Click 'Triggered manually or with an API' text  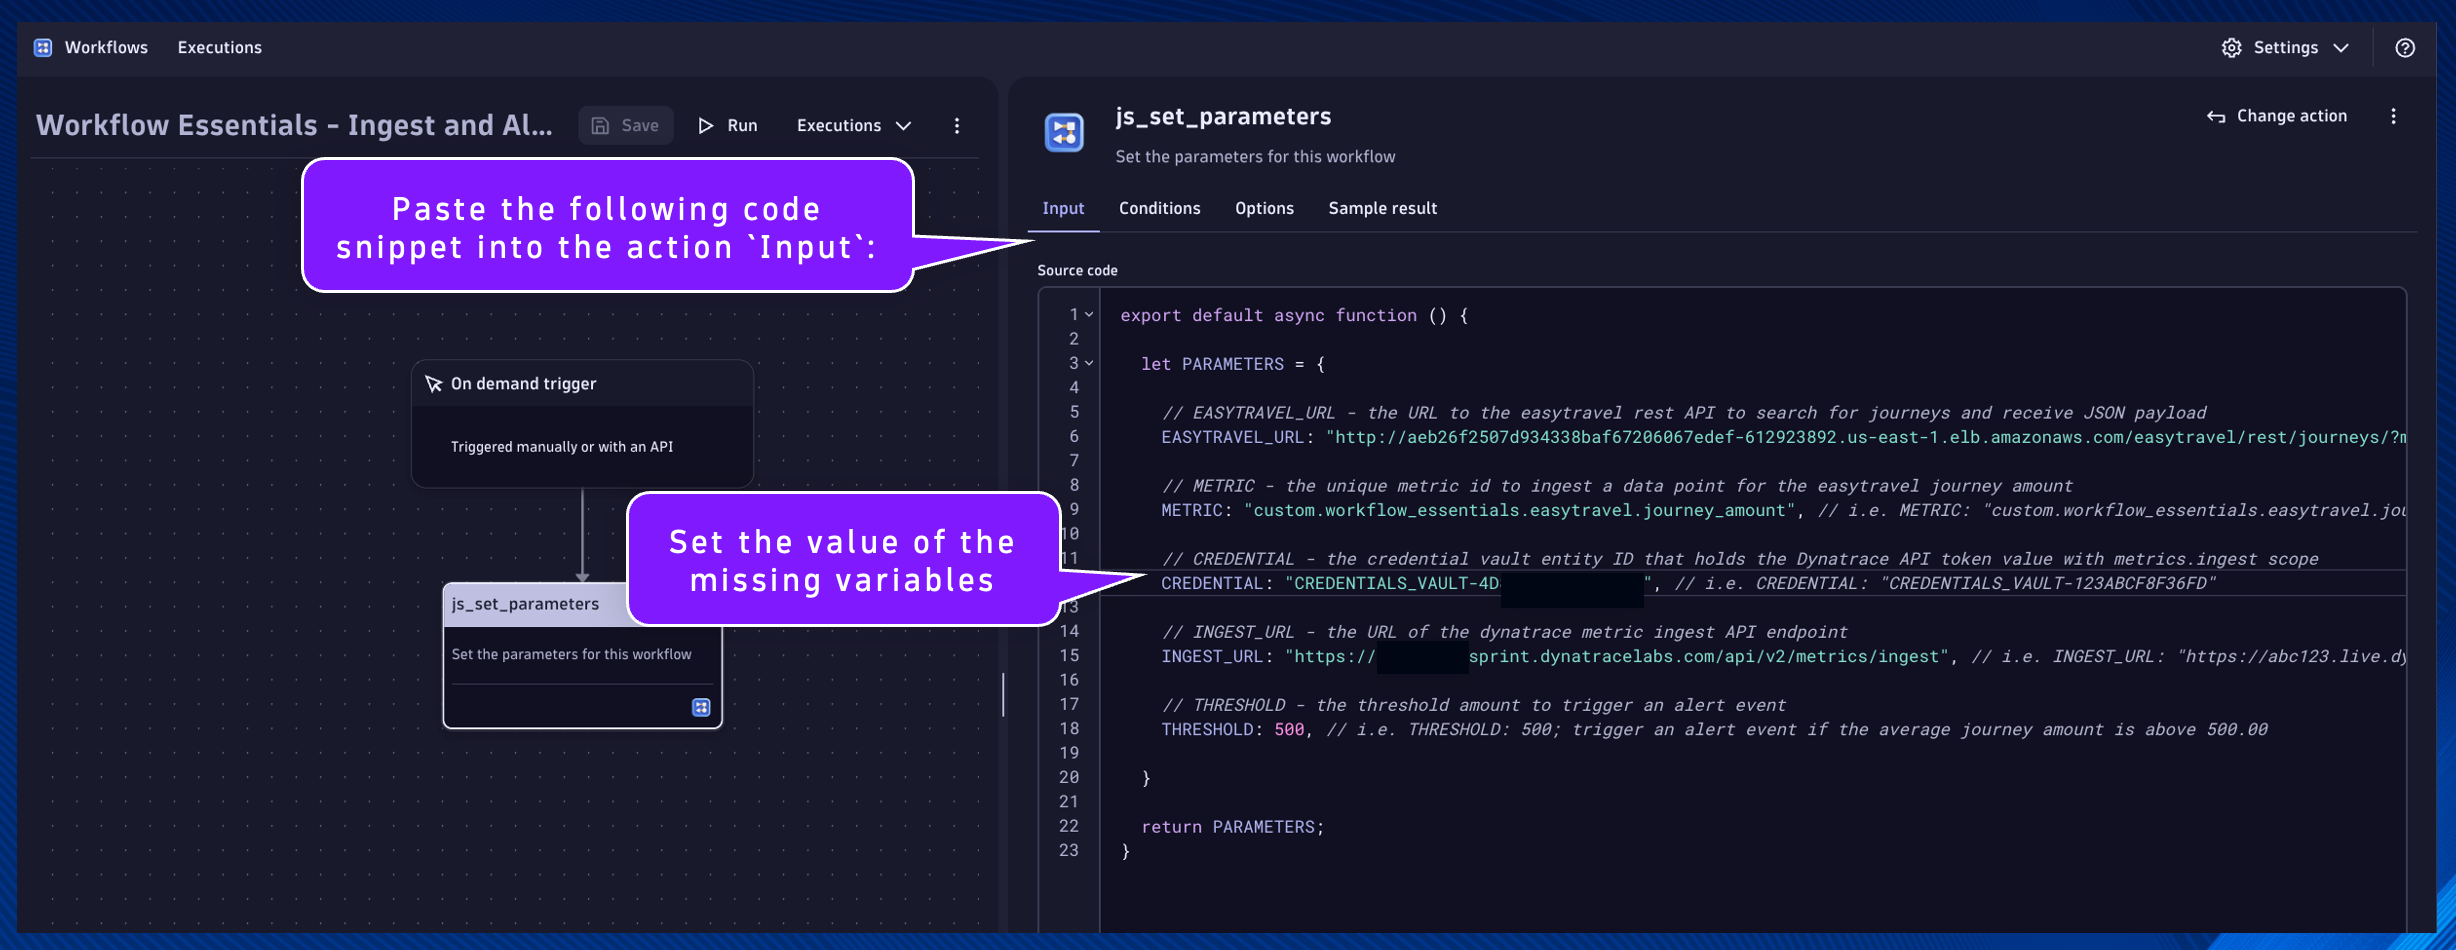(561, 447)
